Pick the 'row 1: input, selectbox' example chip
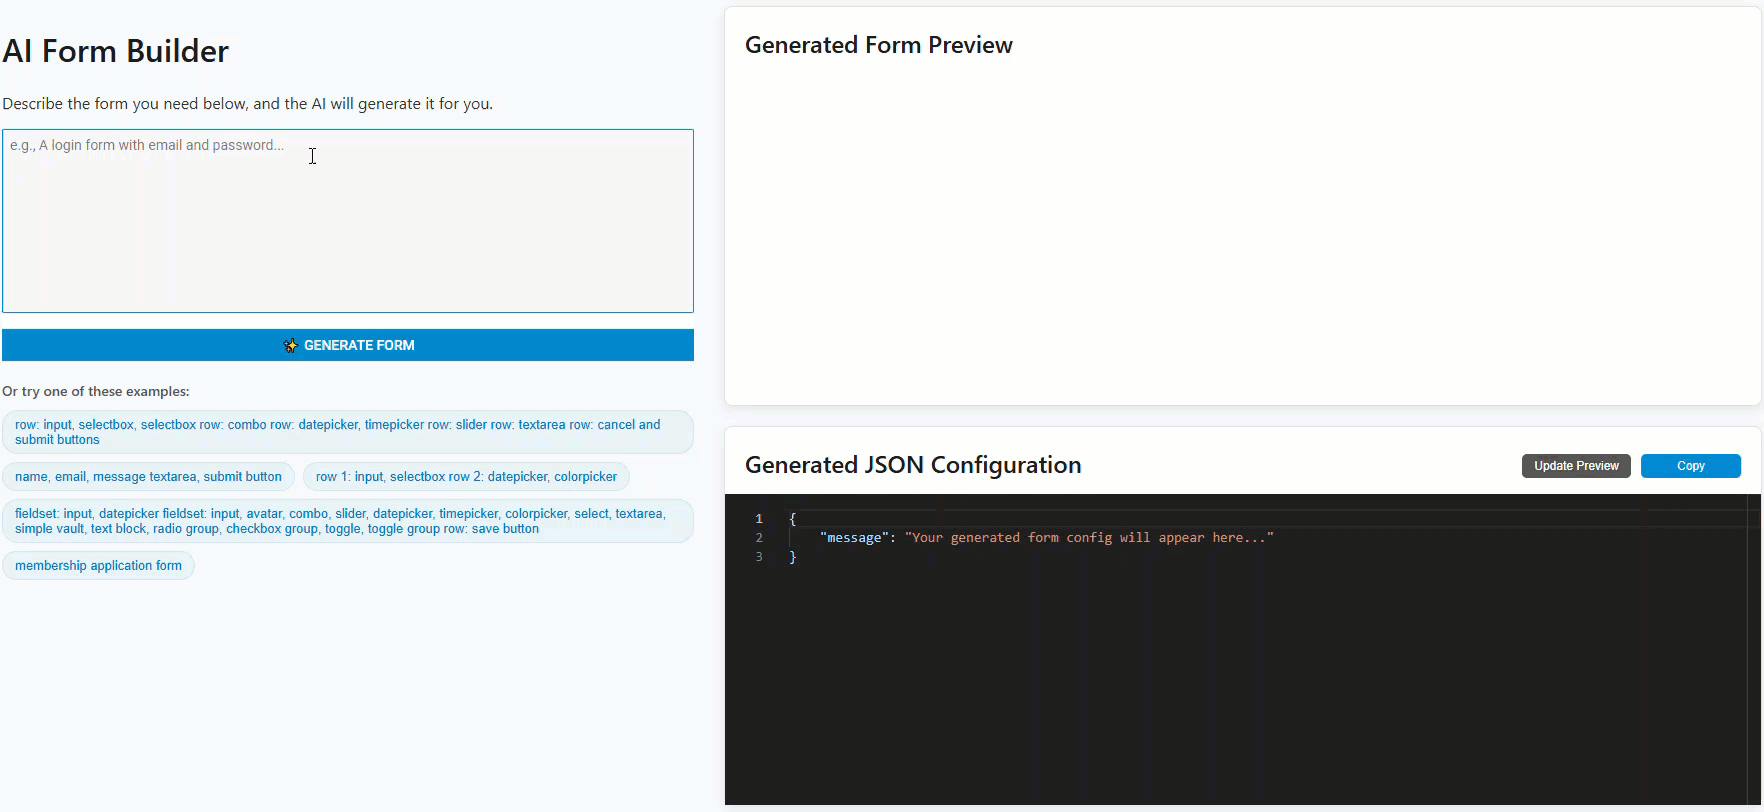 (x=466, y=477)
